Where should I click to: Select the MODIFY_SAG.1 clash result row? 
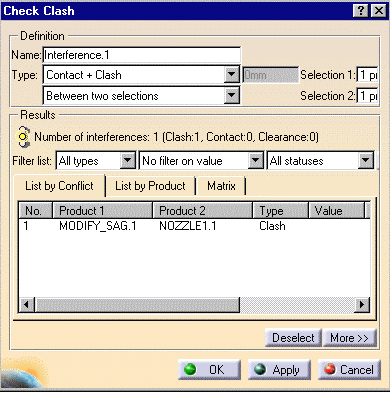[194, 226]
